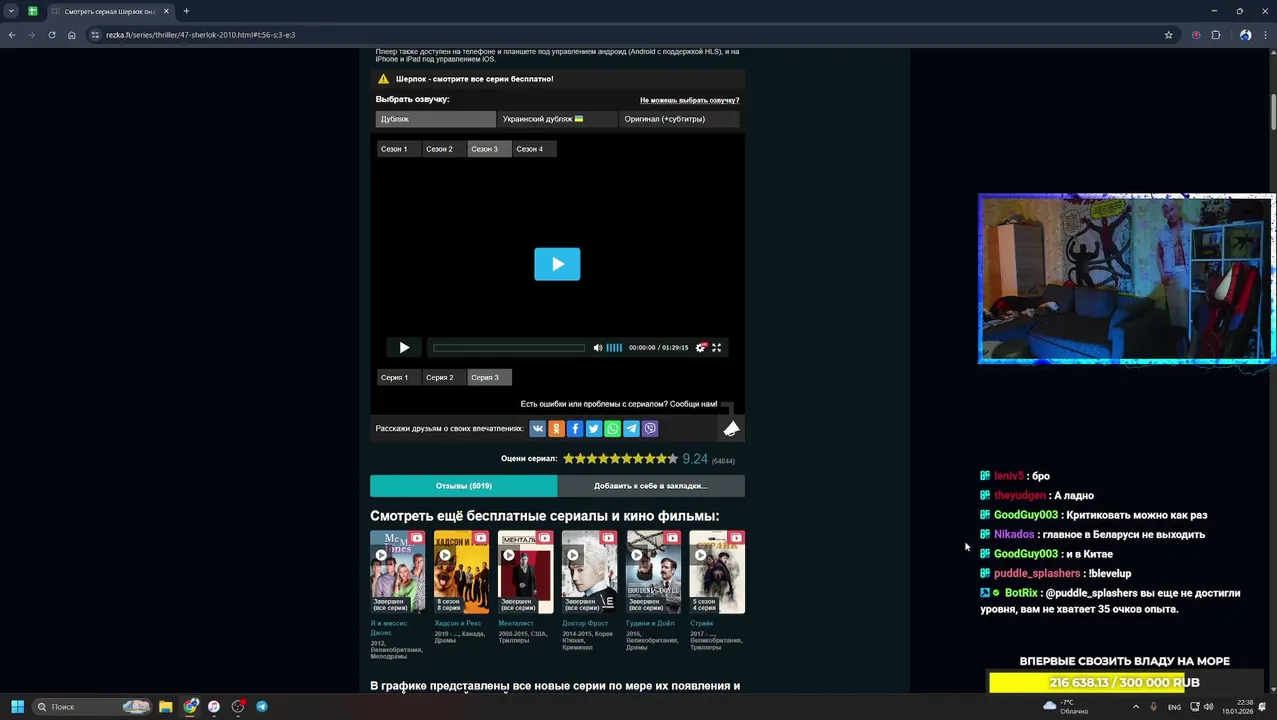This screenshot has height=720, width=1277.
Task: Click the browser home button
Action: [x=72, y=35]
